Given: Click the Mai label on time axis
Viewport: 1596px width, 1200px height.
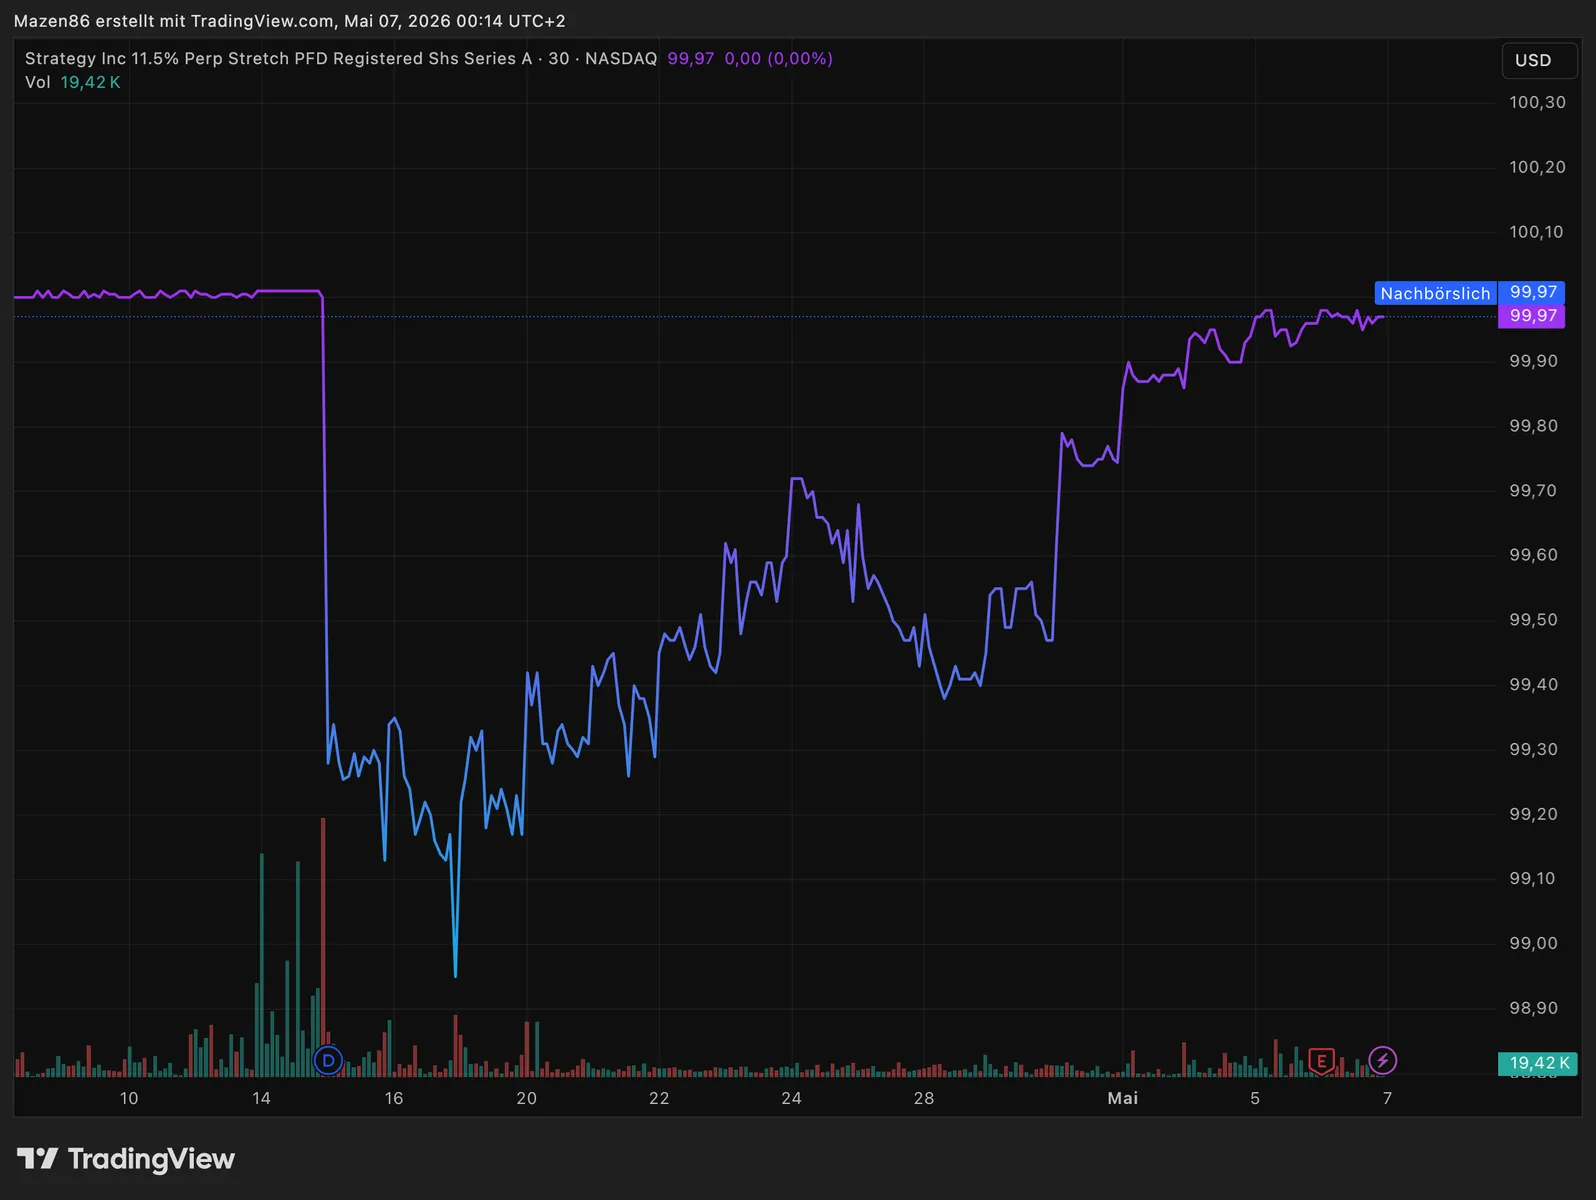Looking at the screenshot, I should coord(1122,1098).
